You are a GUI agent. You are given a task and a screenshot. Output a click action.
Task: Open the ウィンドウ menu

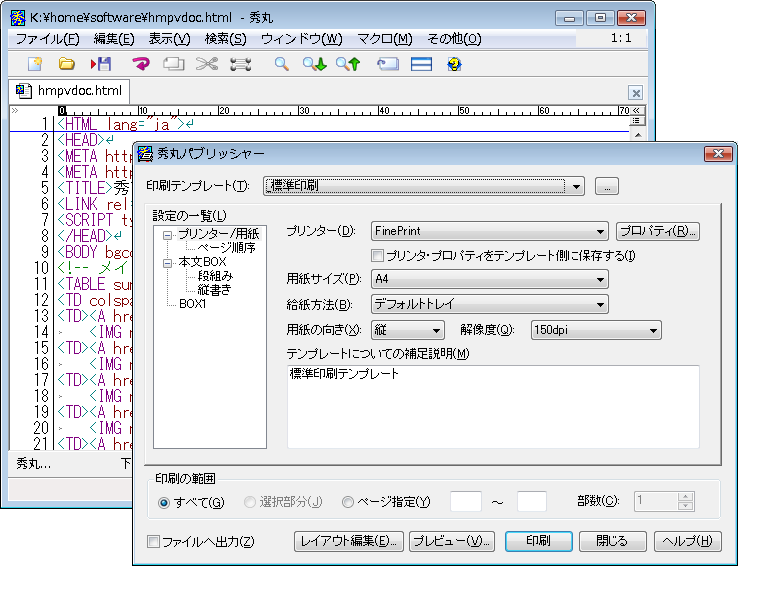click(x=302, y=39)
